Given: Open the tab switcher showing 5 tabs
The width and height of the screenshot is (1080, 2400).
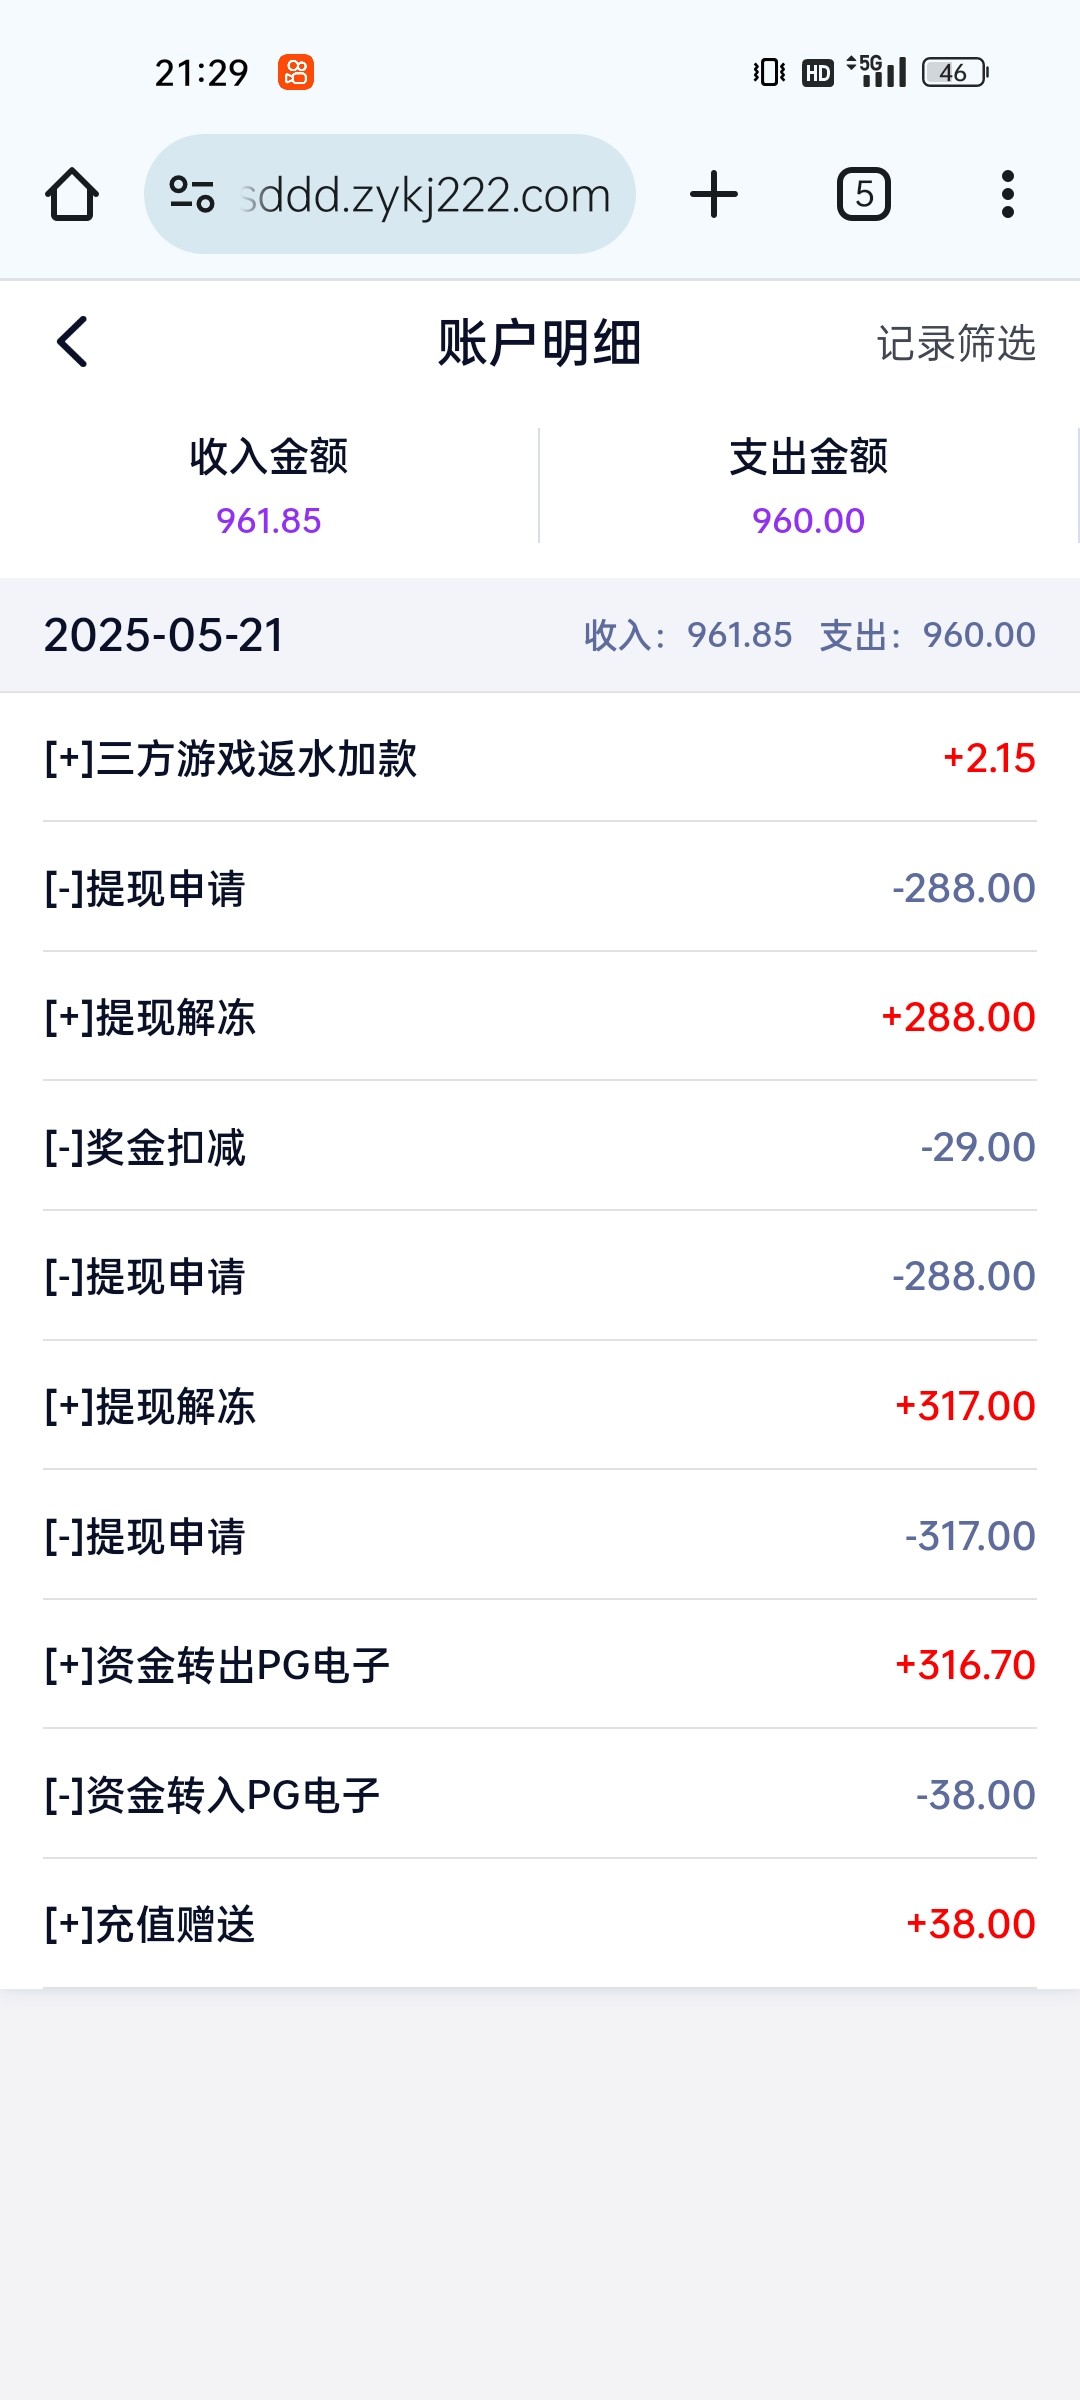Looking at the screenshot, I should pos(864,194).
